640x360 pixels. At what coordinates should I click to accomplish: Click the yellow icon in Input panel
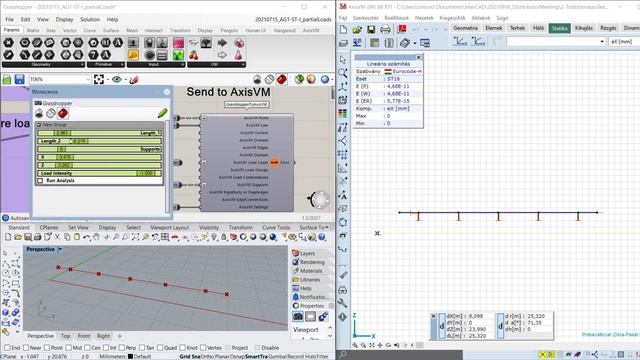tap(133, 55)
